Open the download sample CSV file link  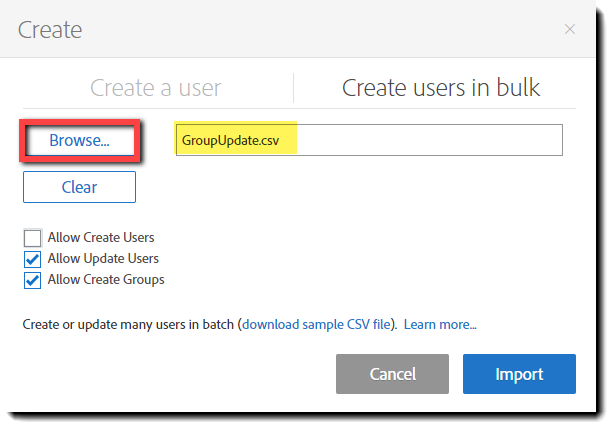click(316, 324)
